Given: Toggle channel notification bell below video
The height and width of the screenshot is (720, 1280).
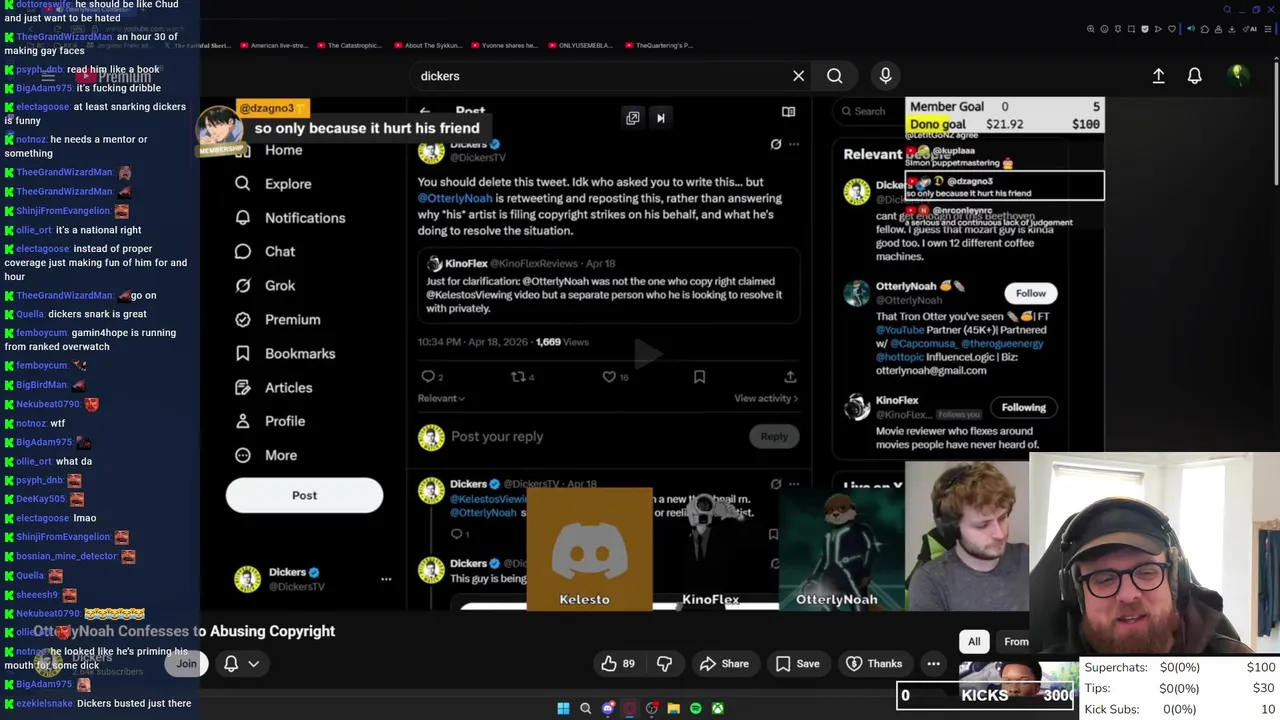Looking at the screenshot, I should click(231, 663).
